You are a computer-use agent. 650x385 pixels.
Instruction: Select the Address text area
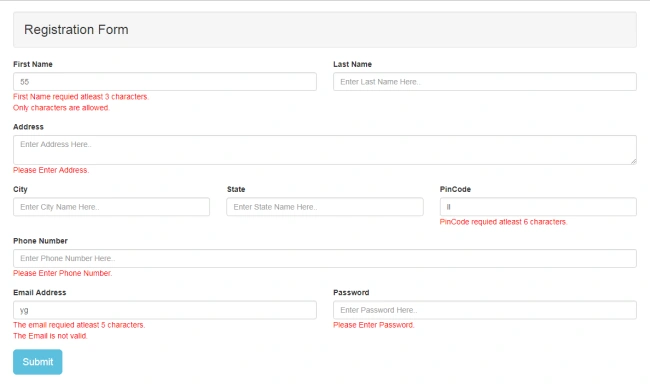point(325,150)
